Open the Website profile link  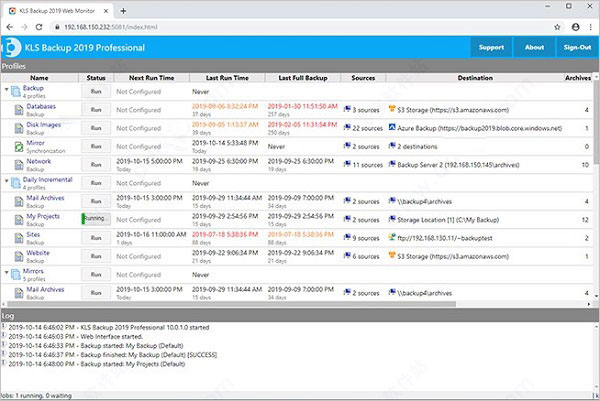(38, 253)
